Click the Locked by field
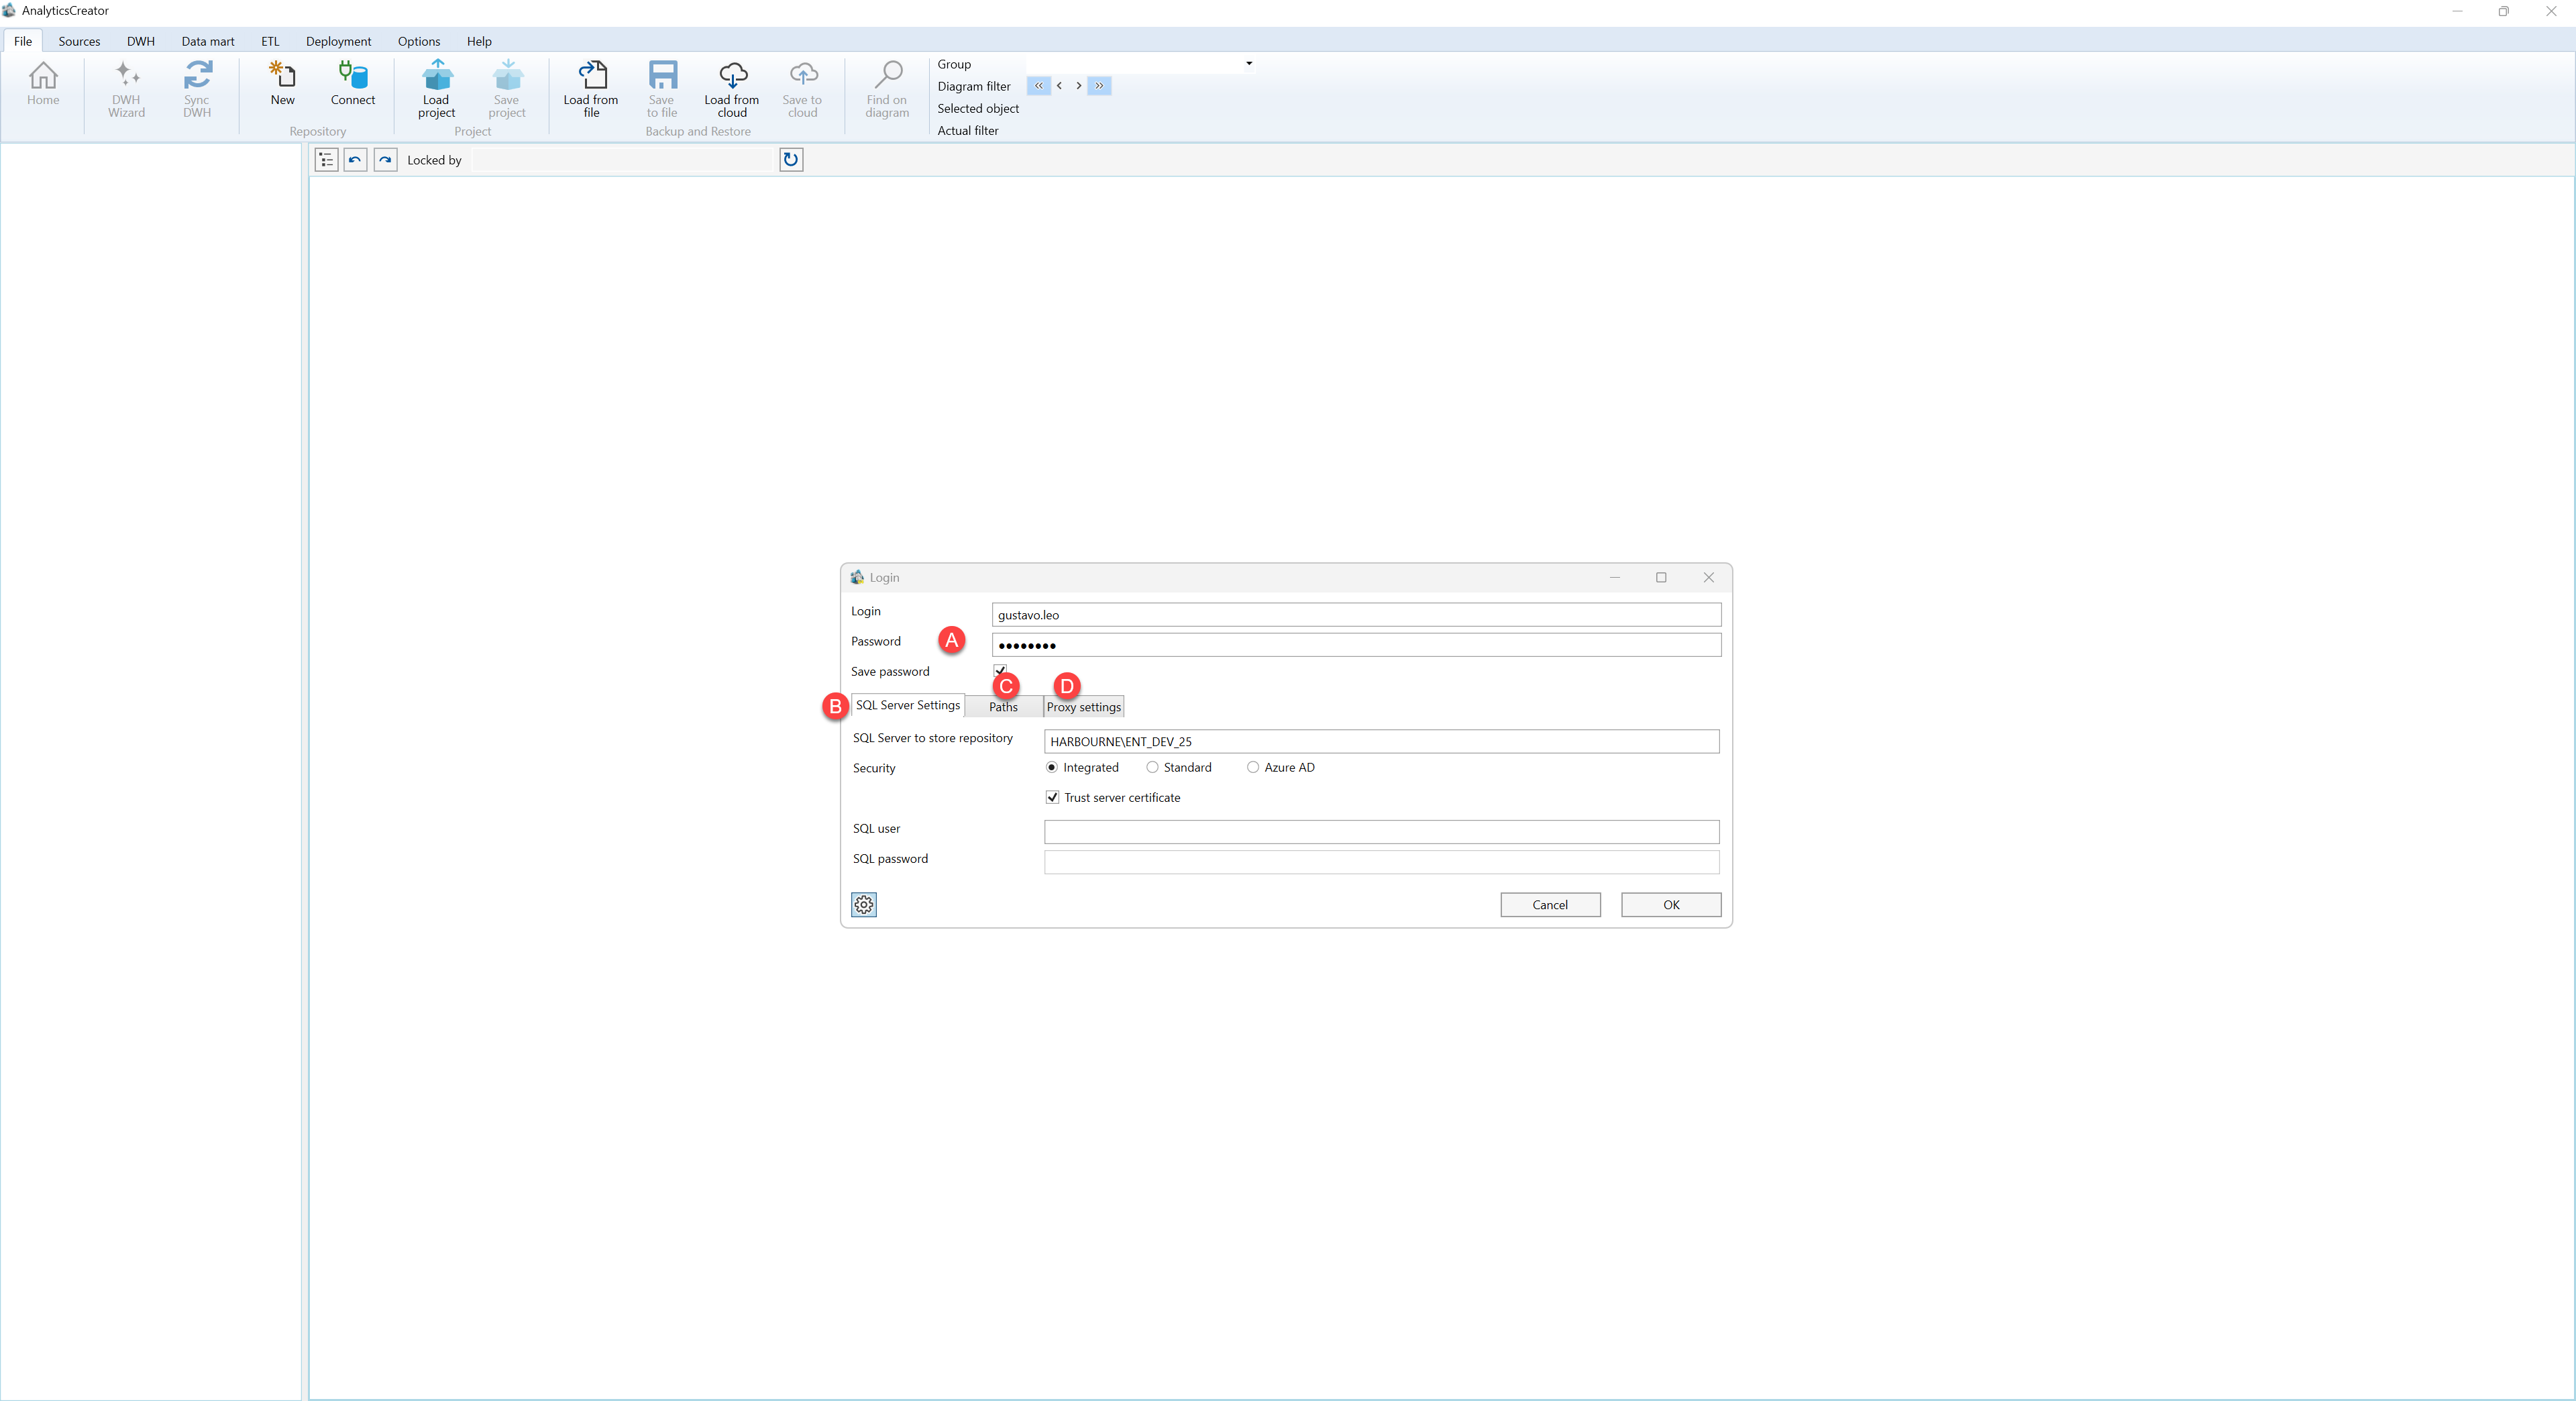This screenshot has height=1401, width=2576. pyautogui.click(x=624, y=160)
